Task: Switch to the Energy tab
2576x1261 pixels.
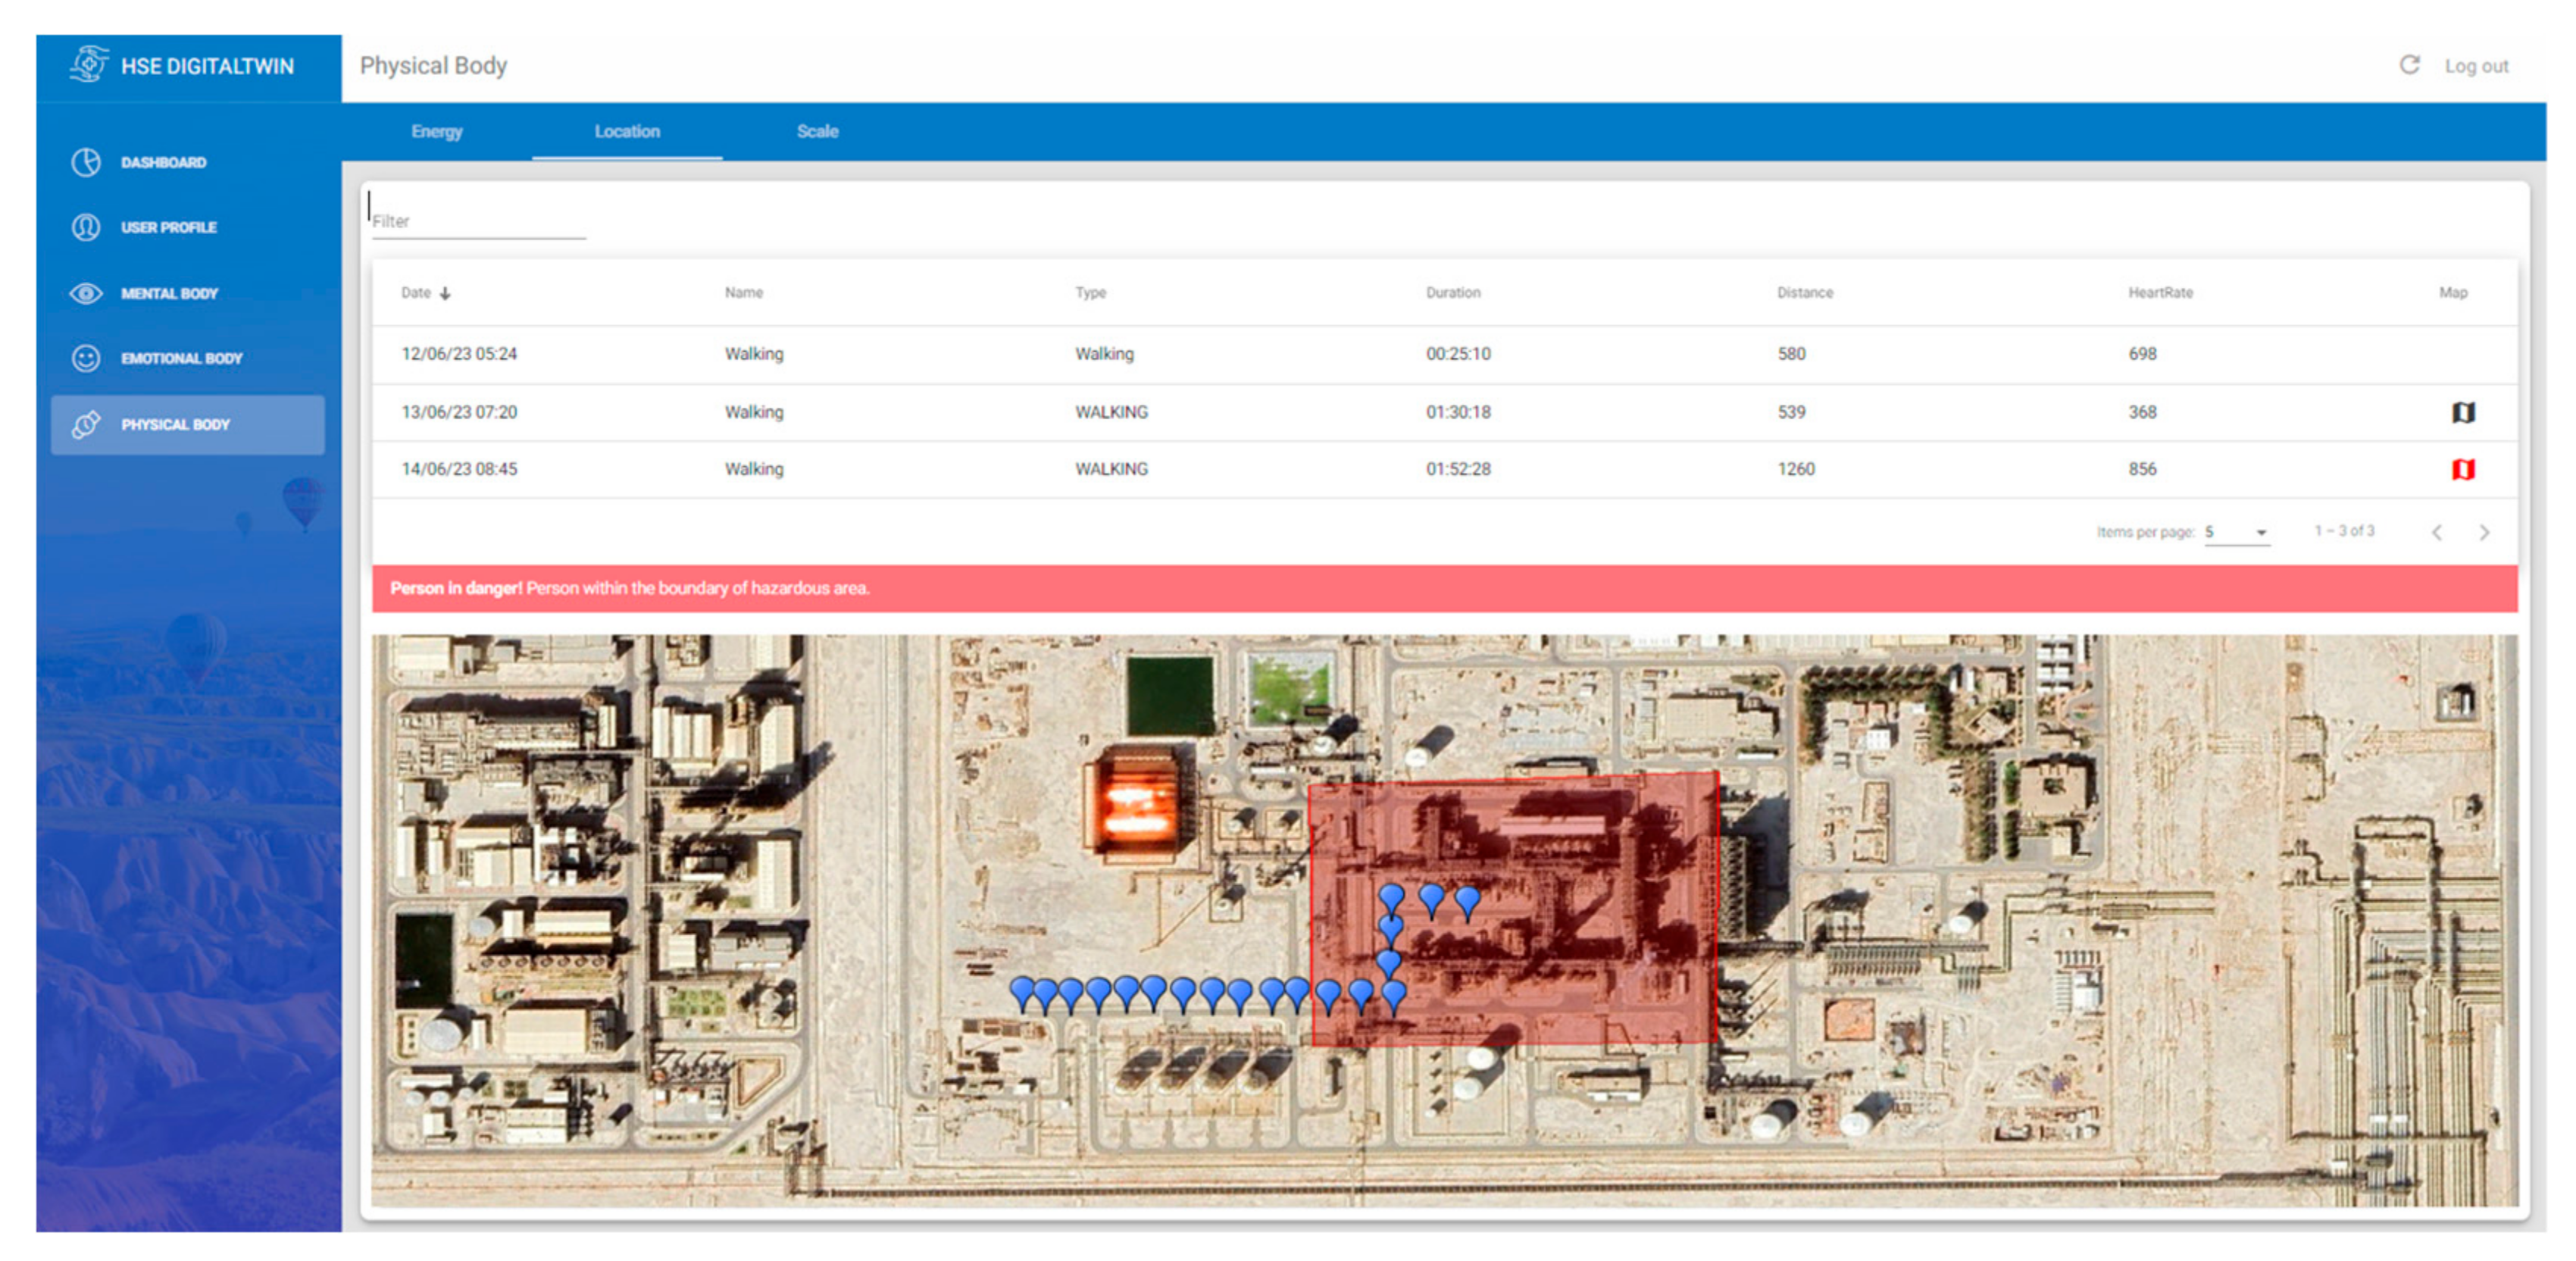Action: [436, 131]
